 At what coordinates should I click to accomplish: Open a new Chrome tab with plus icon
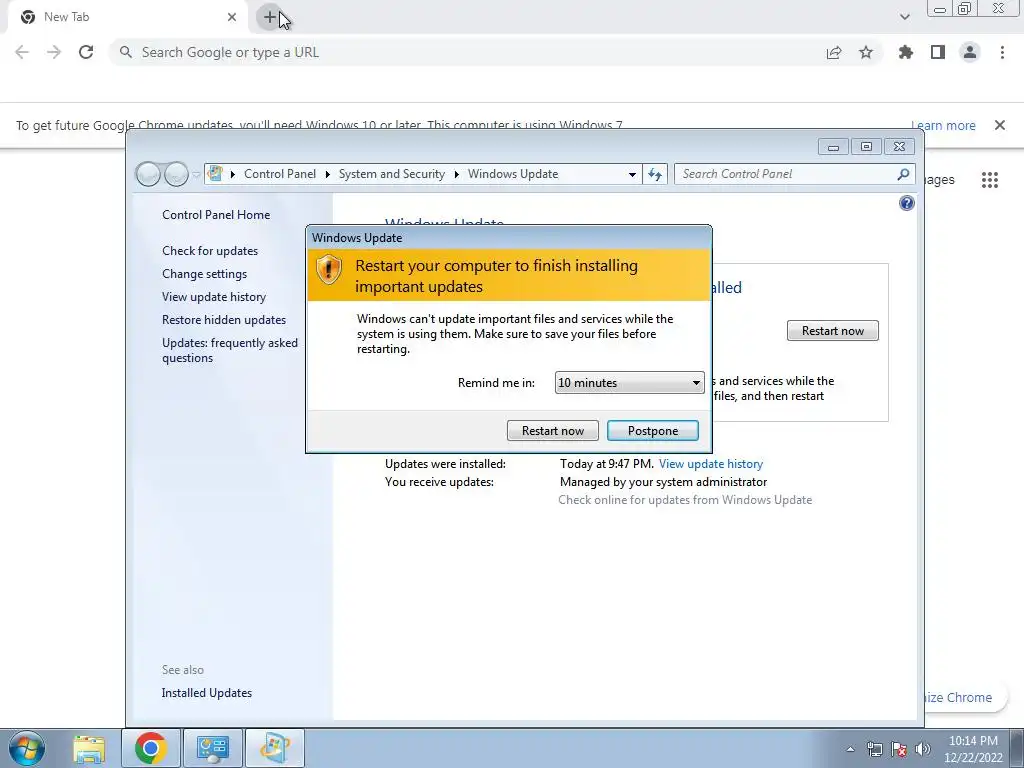point(270,17)
